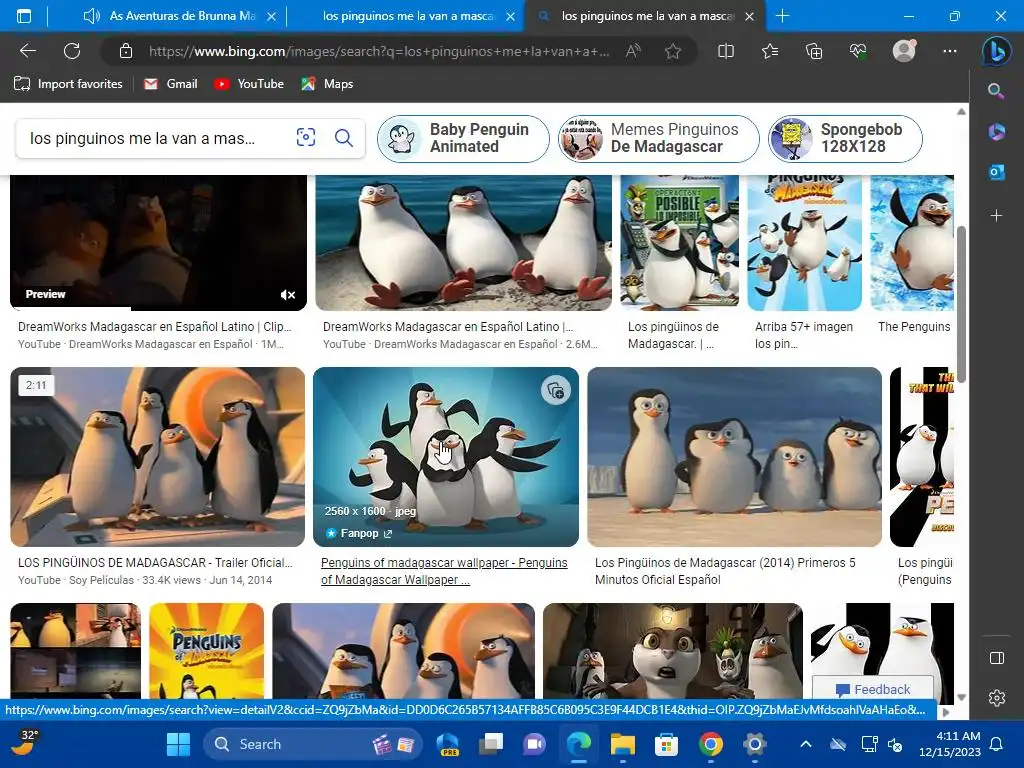1024x768 pixels.
Task: Open the taskbar clock showing 4:11 AM
Action: tap(949, 744)
